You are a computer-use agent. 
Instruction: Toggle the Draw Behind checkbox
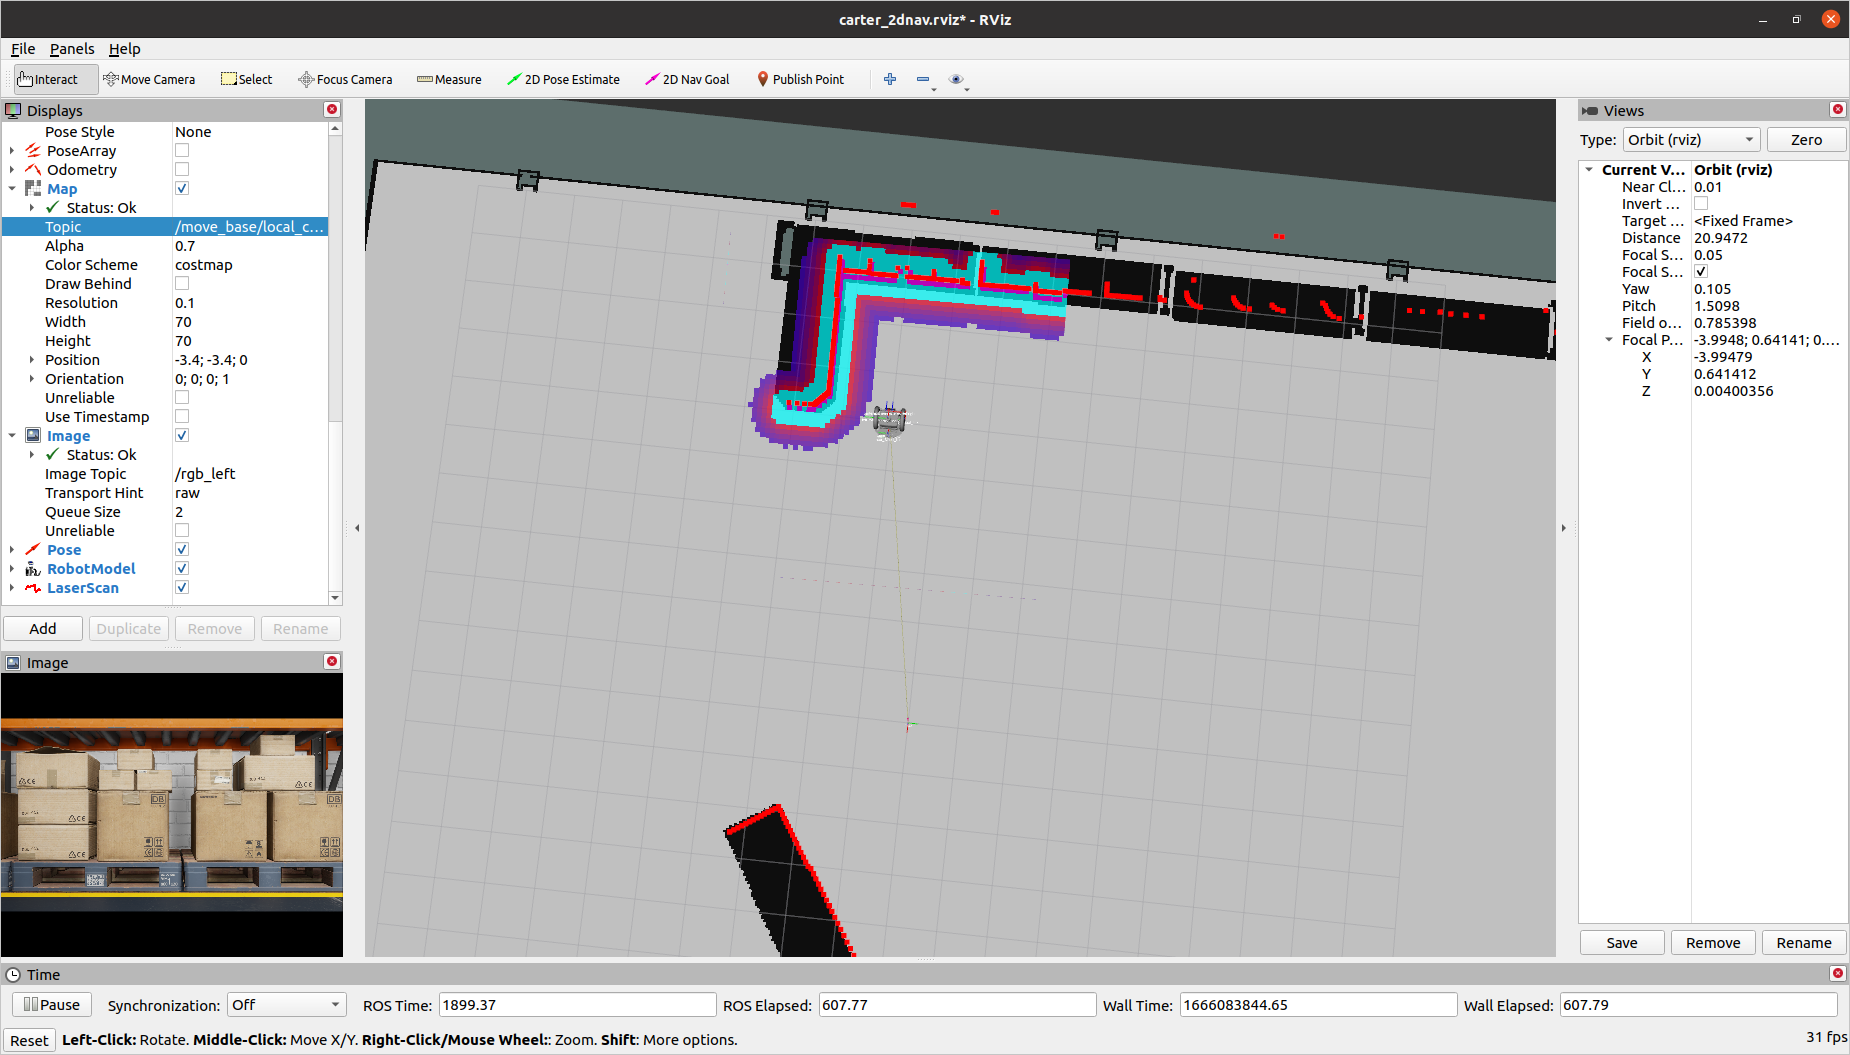182,284
